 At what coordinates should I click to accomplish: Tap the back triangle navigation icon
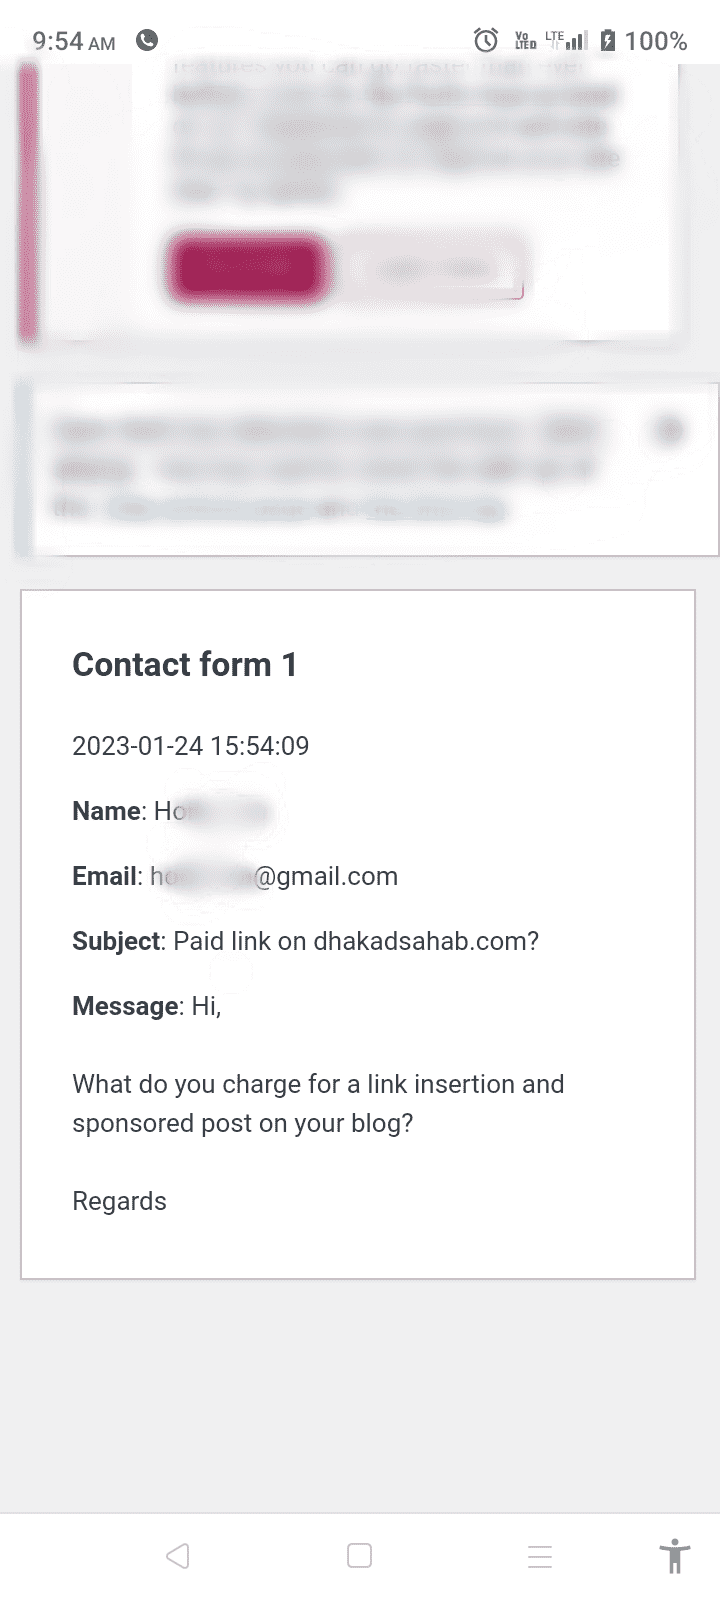pos(178,1556)
